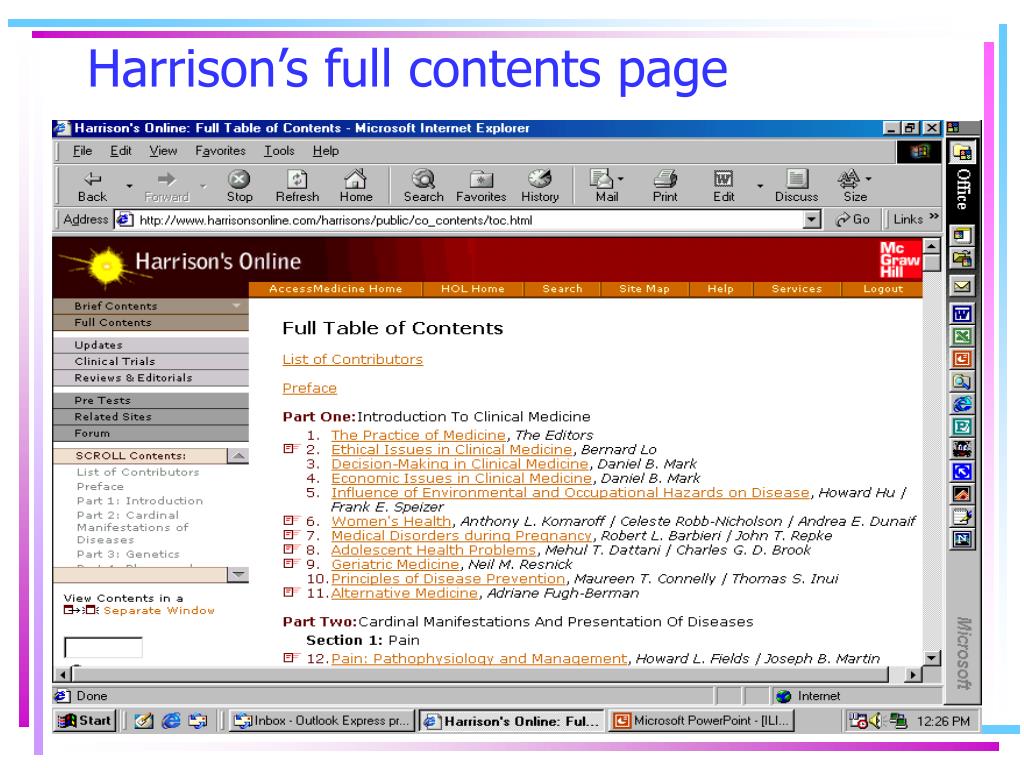Click the vertical scrollbar down arrow

coord(932,658)
